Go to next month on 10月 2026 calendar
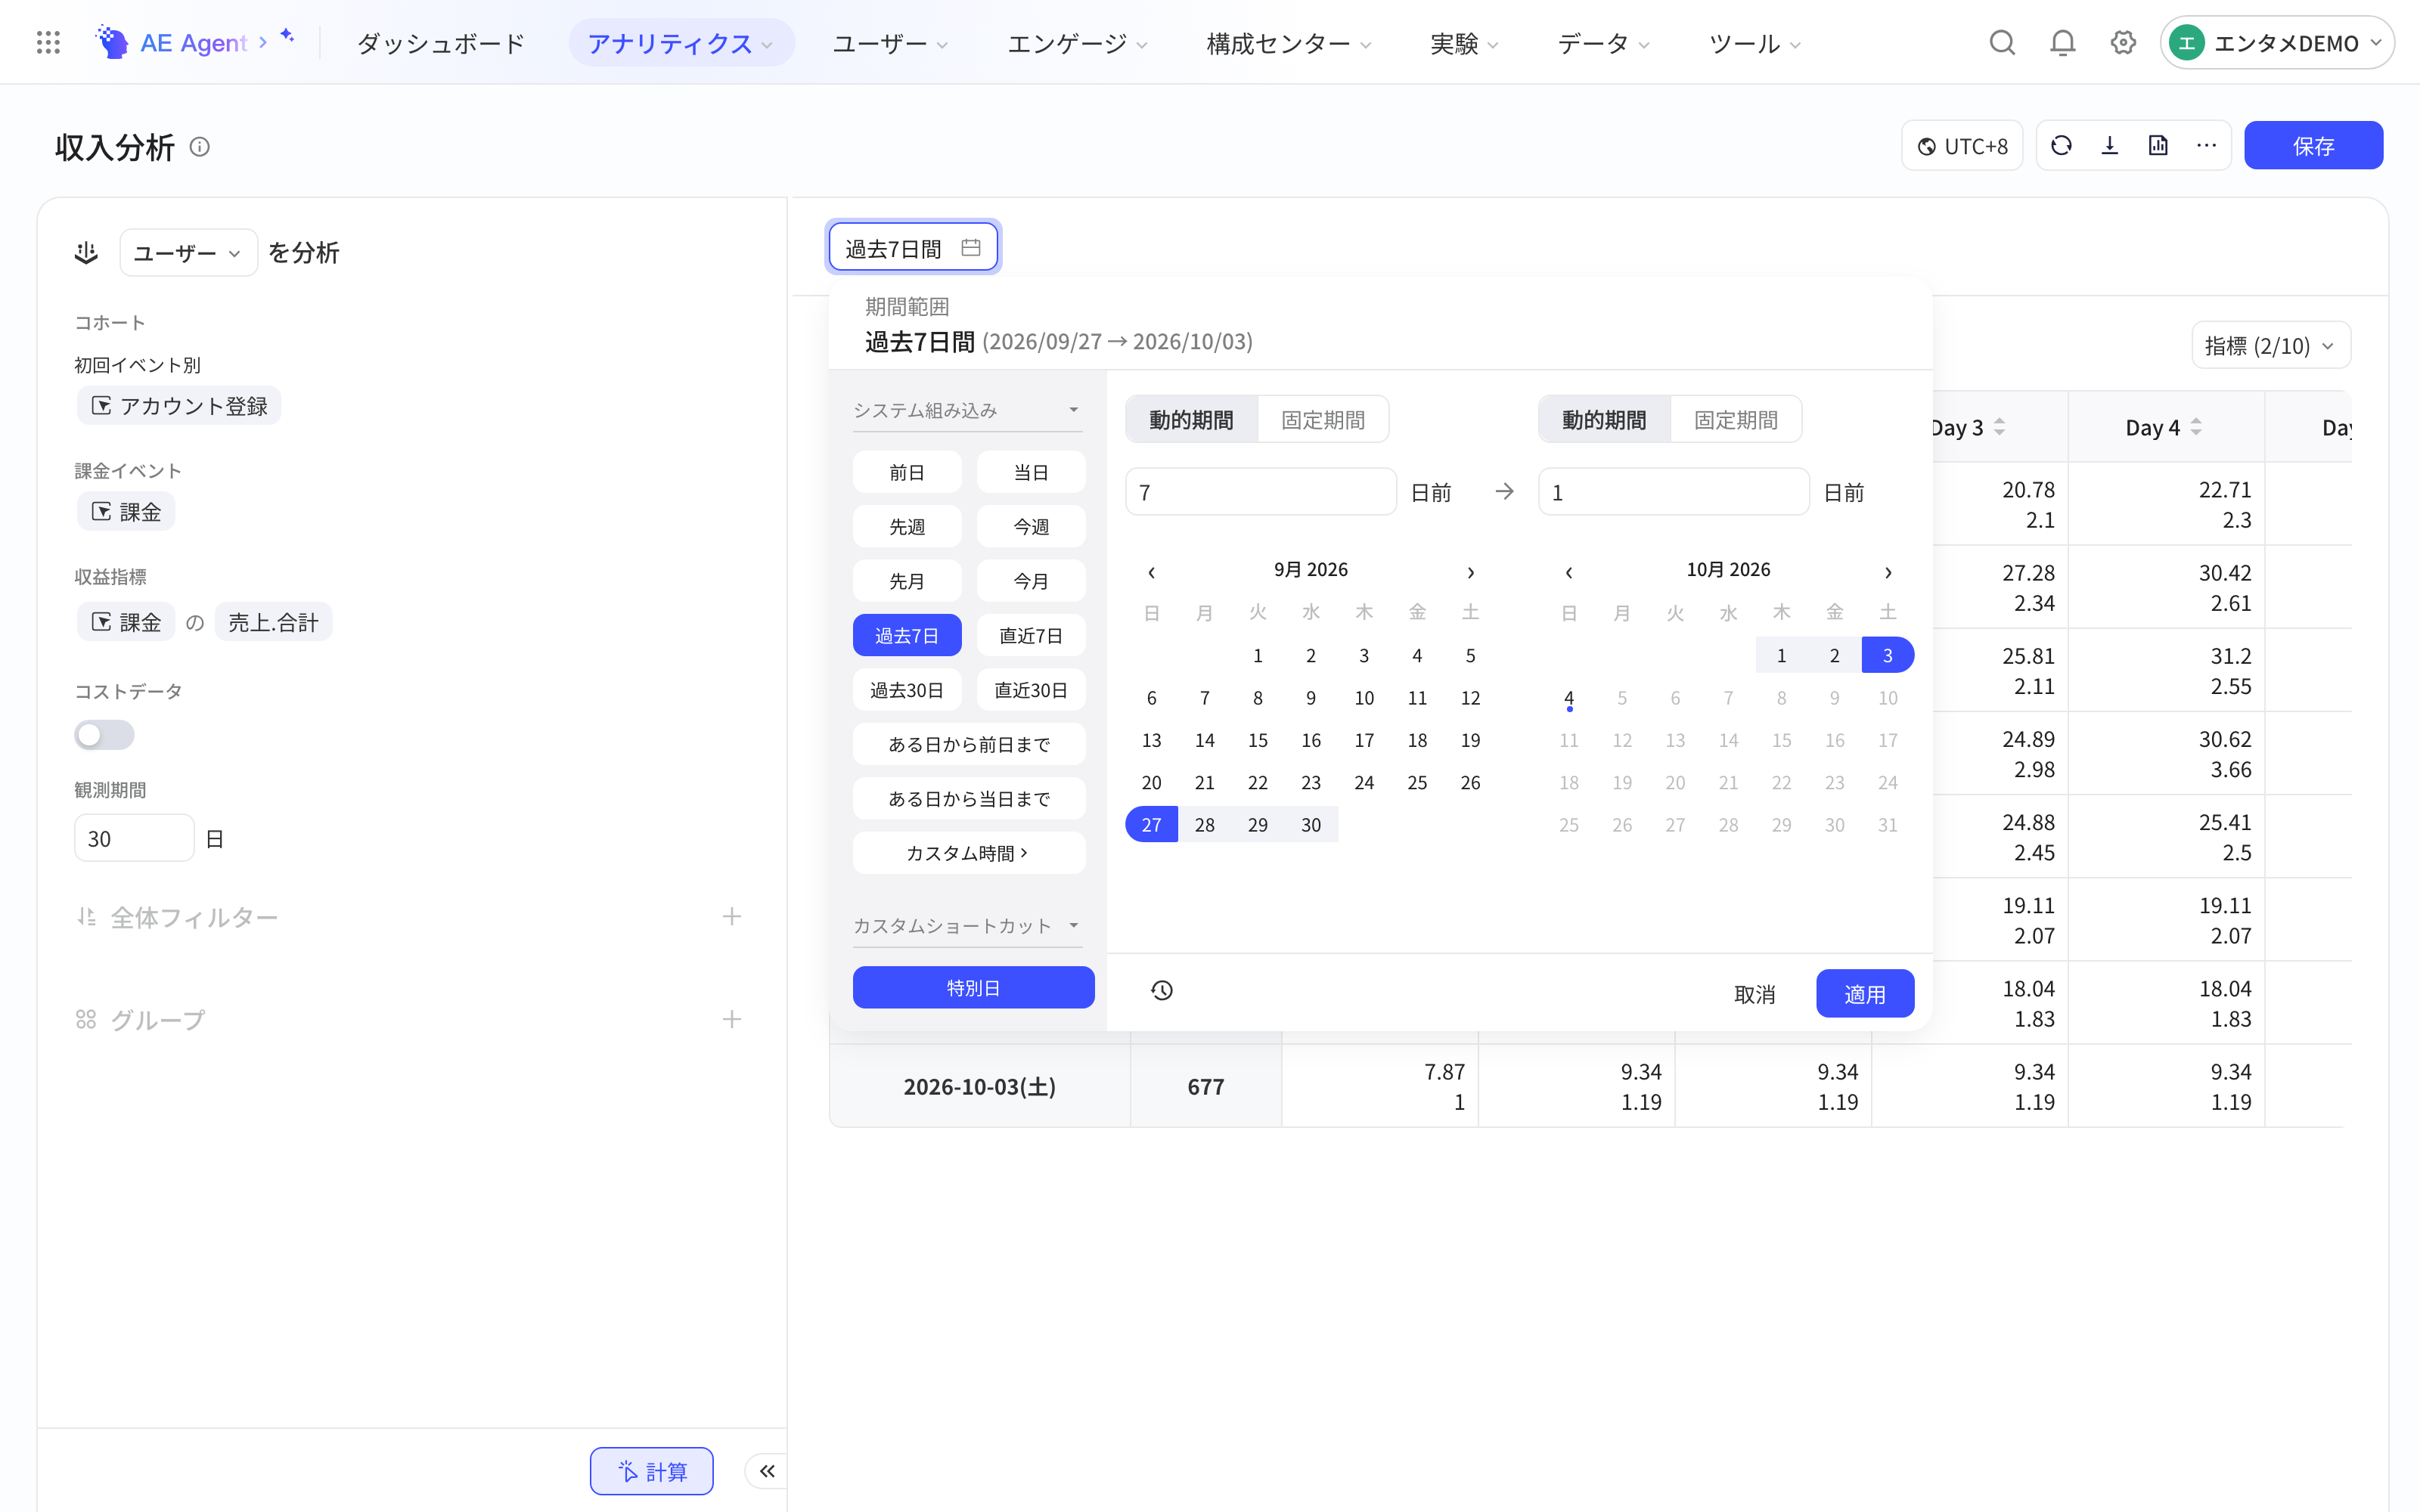 [1888, 572]
